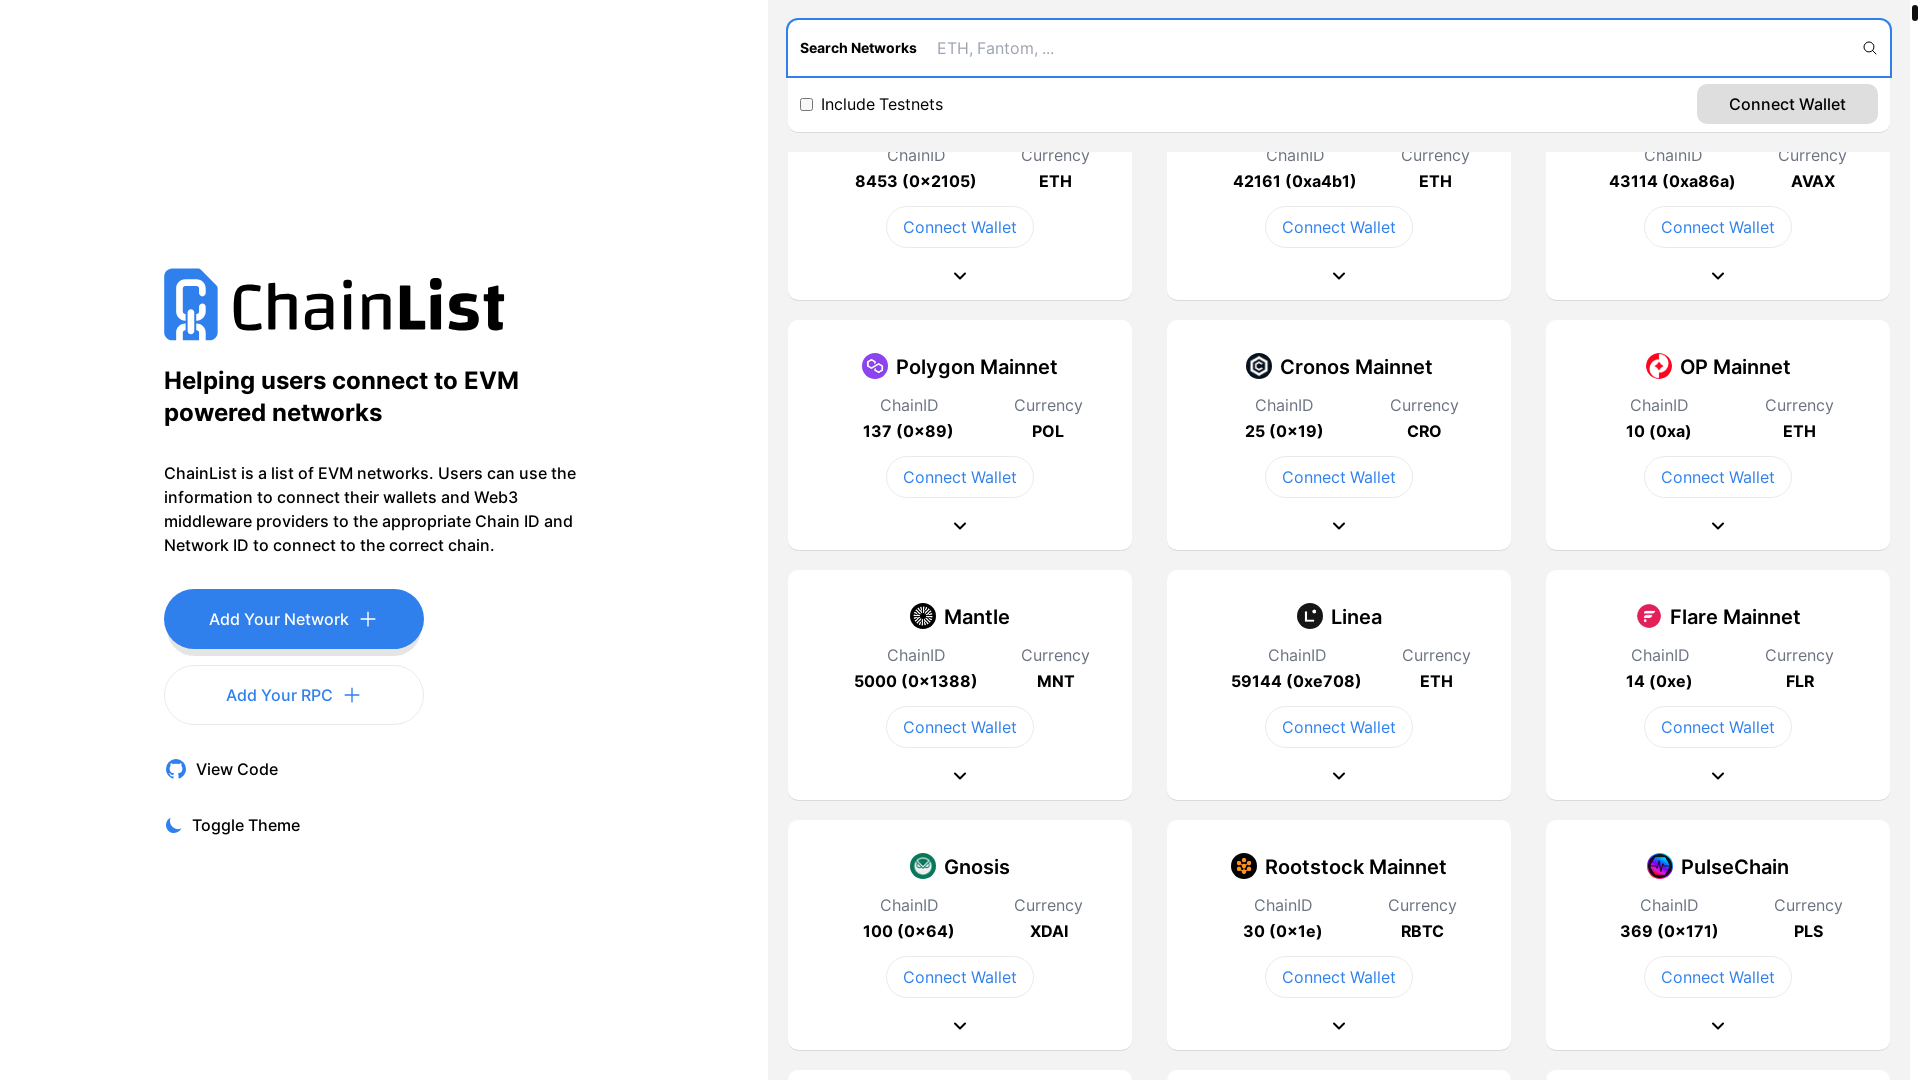
Task: Click the Add Your RPC button
Action: (294, 695)
